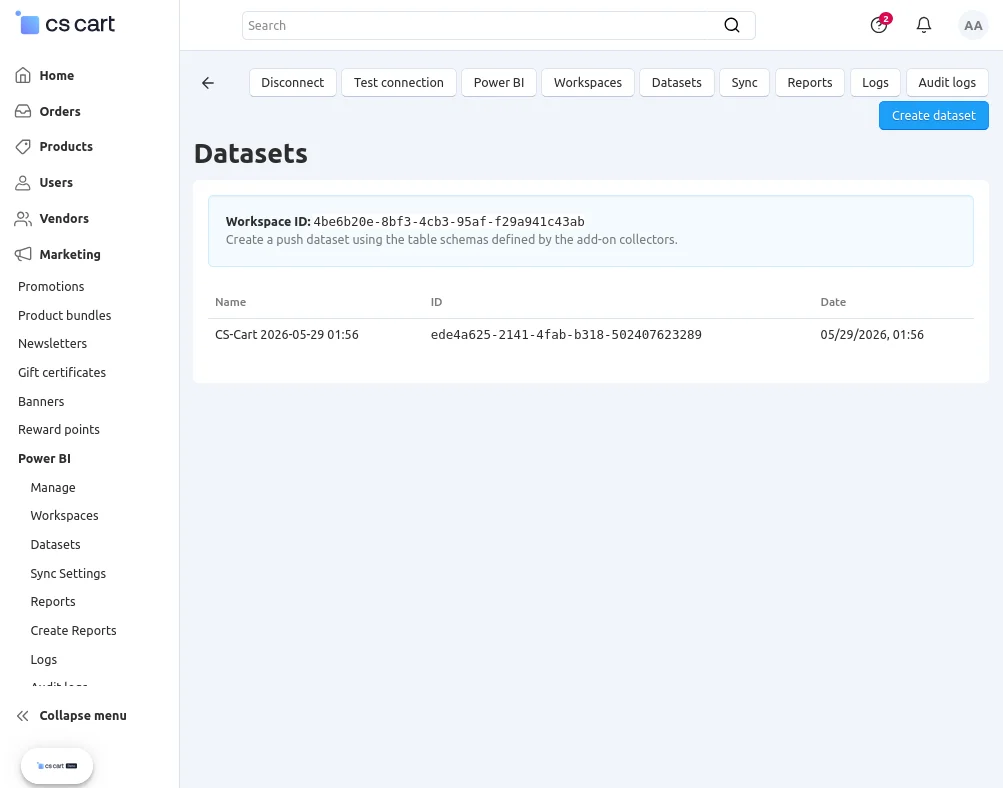Open the Orders menu item
1003x788 pixels.
(60, 111)
